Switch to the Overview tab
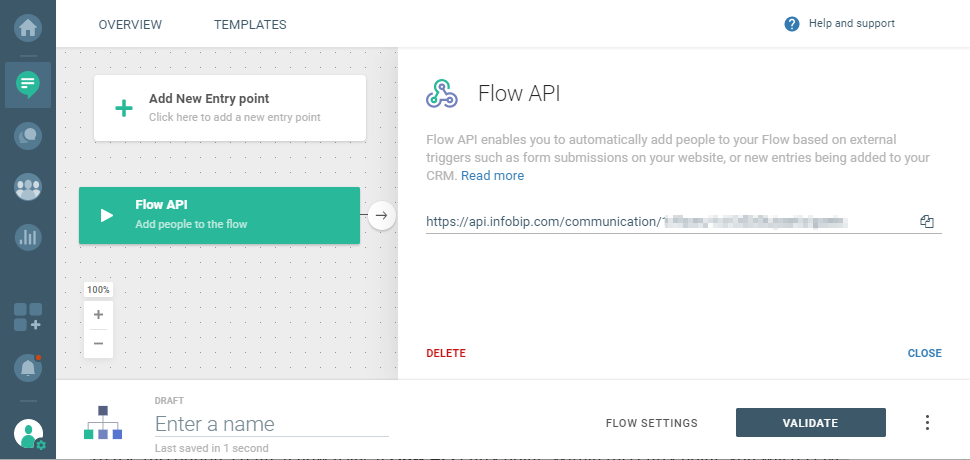The image size is (970, 460). [130, 24]
